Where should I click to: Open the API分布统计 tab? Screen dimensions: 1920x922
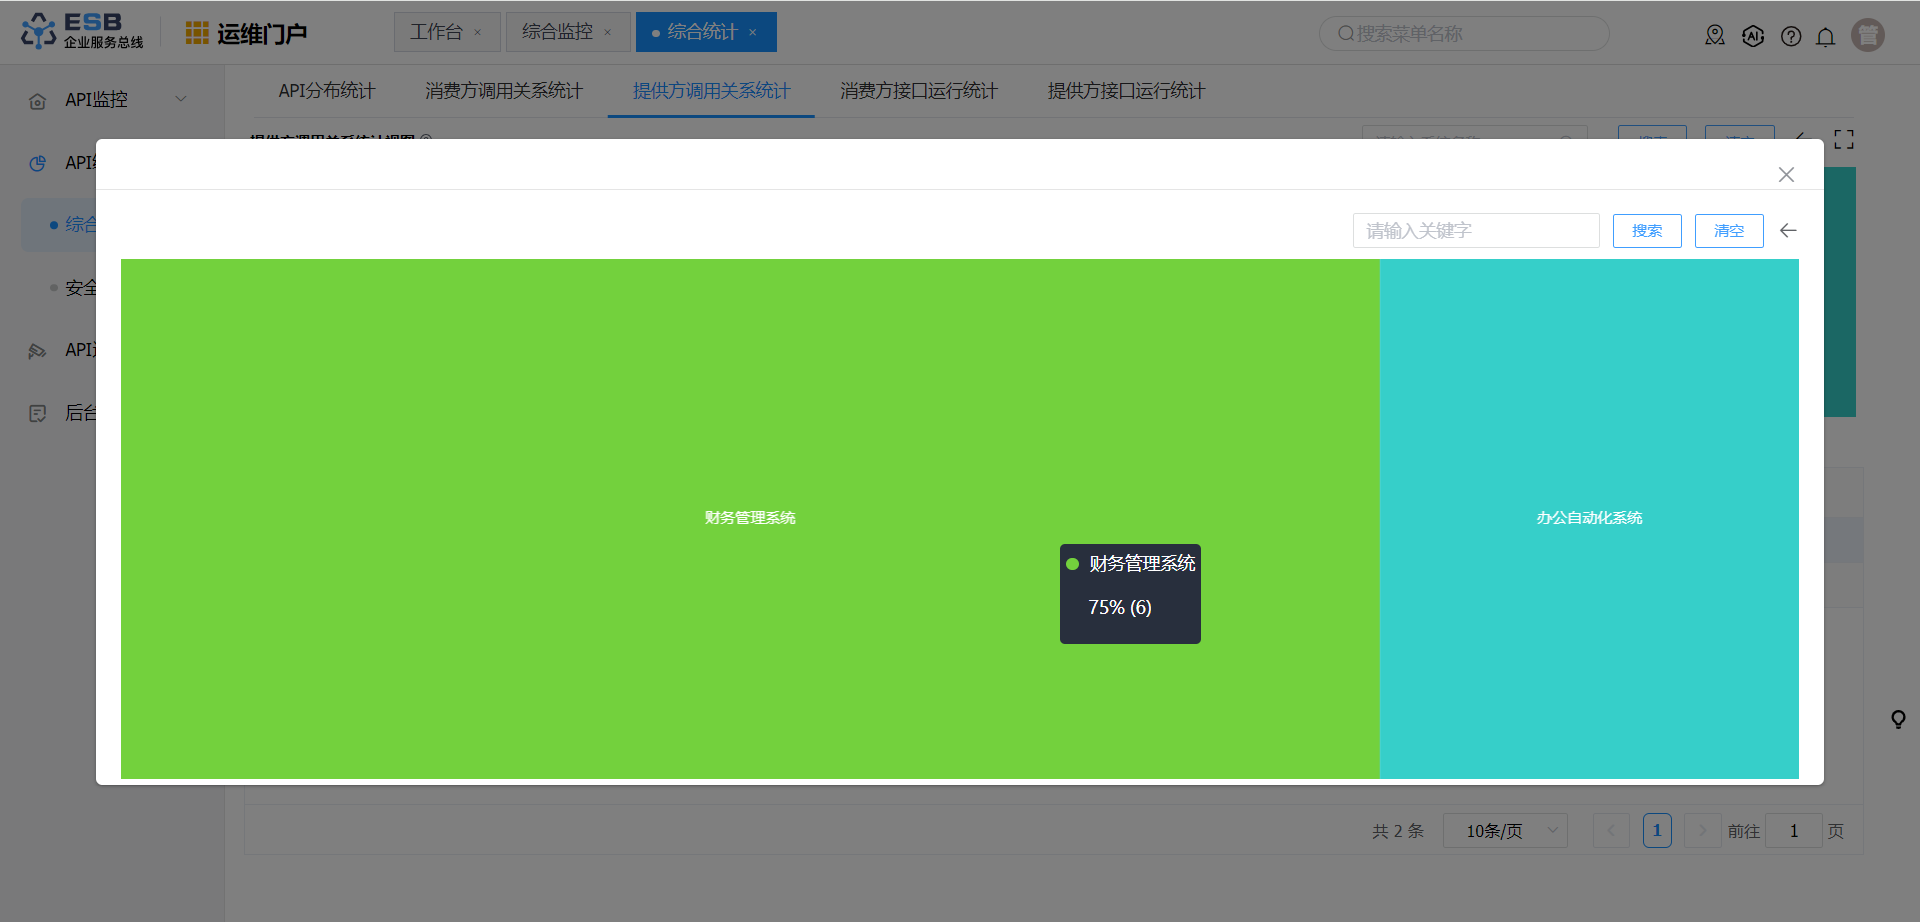(327, 91)
